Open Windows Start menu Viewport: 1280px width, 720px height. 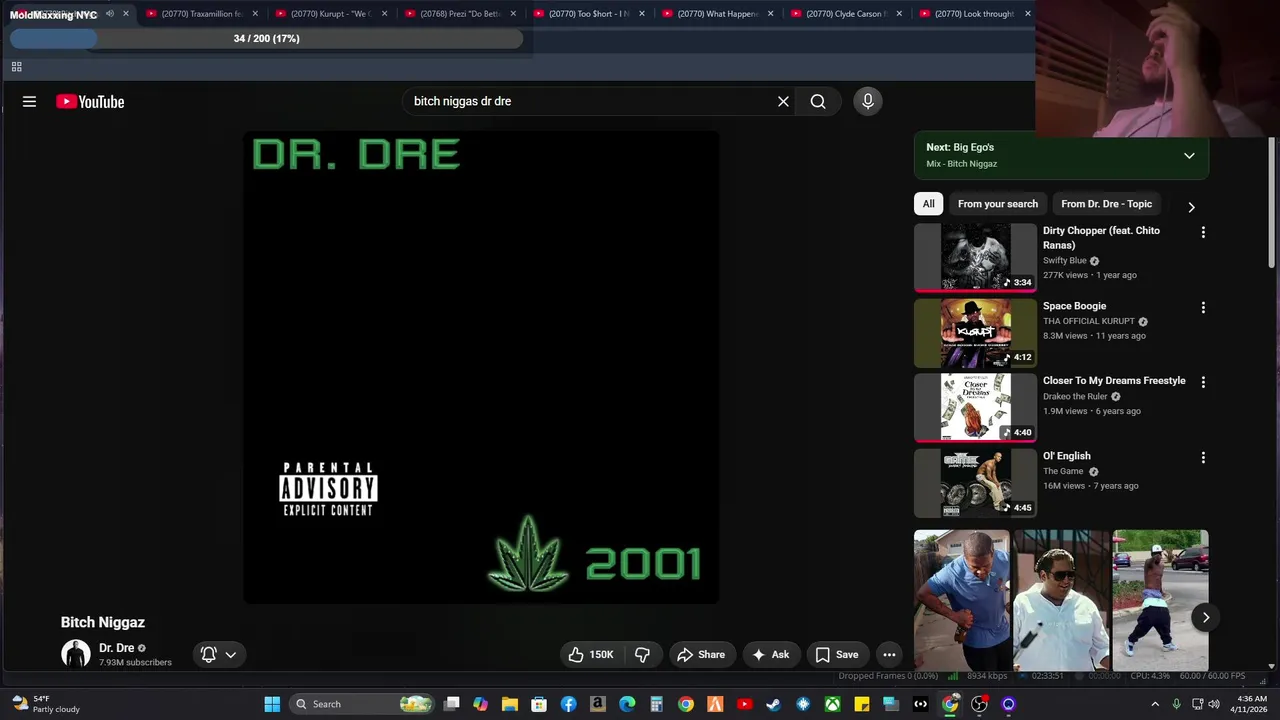[272, 704]
